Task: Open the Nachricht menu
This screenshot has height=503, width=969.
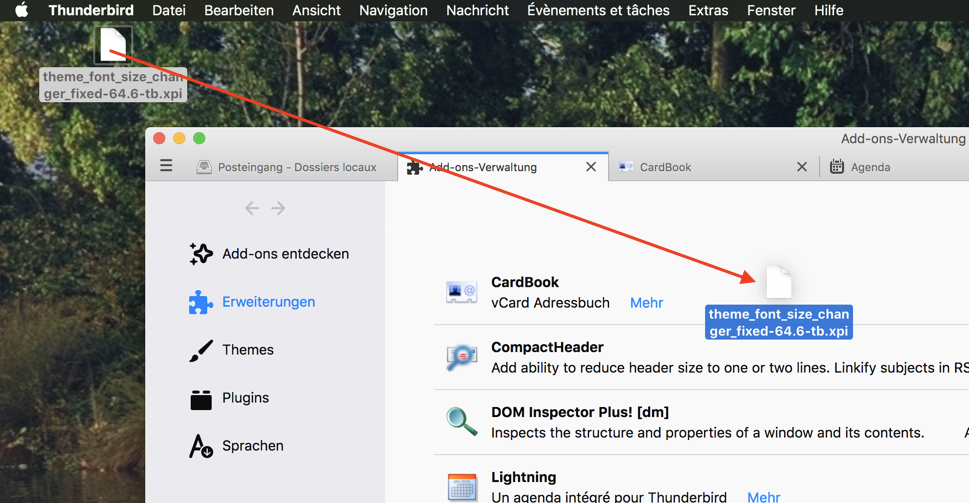Action: tap(478, 11)
